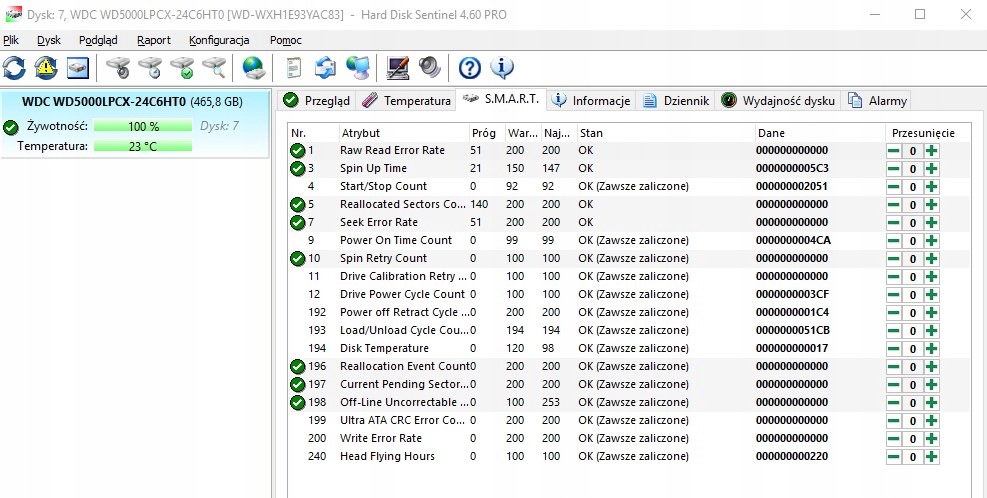The height and width of the screenshot is (498, 987).
Task: Increase offset for Load/Unload Cycle Count
Action: (932, 331)
